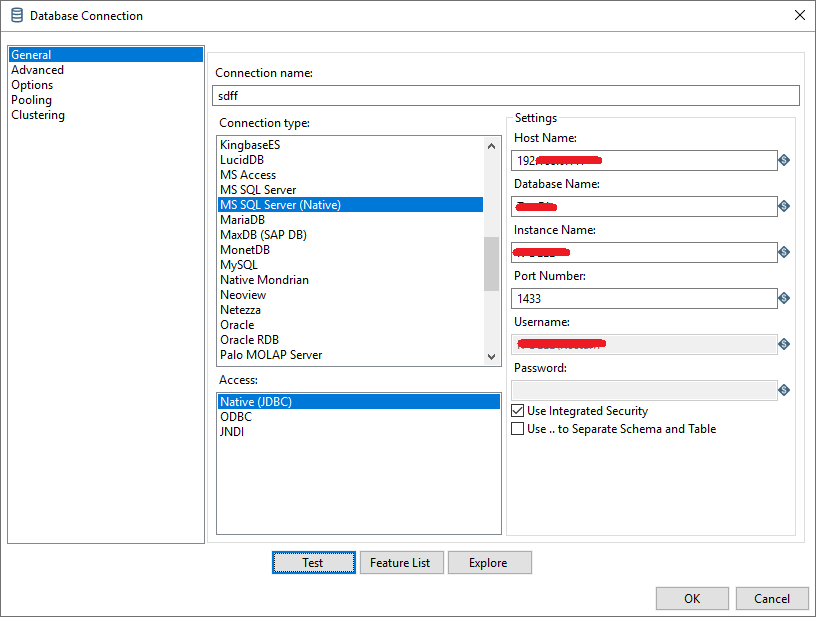
Task: Click the database icon in title bar
Action: (17, 15)
